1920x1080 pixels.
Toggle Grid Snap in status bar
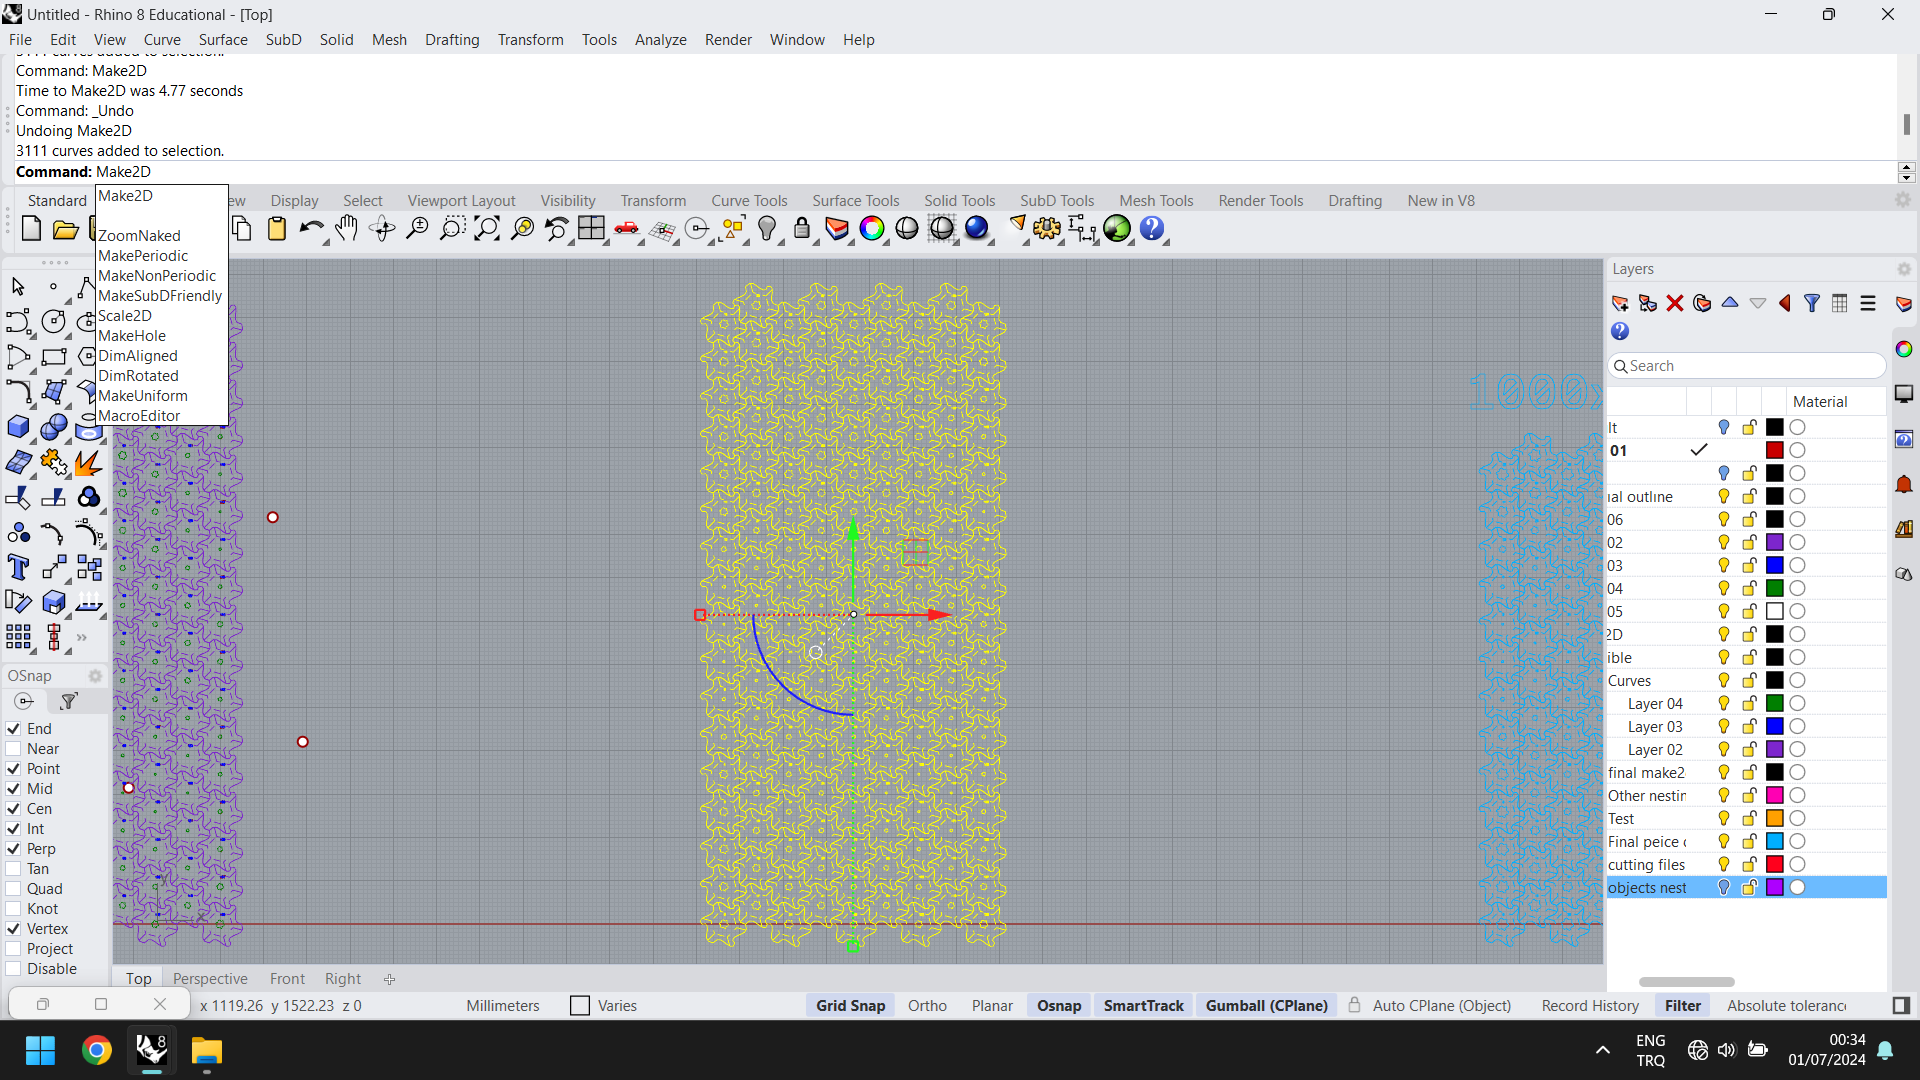pyautogui.click(x=850, y=1006)
